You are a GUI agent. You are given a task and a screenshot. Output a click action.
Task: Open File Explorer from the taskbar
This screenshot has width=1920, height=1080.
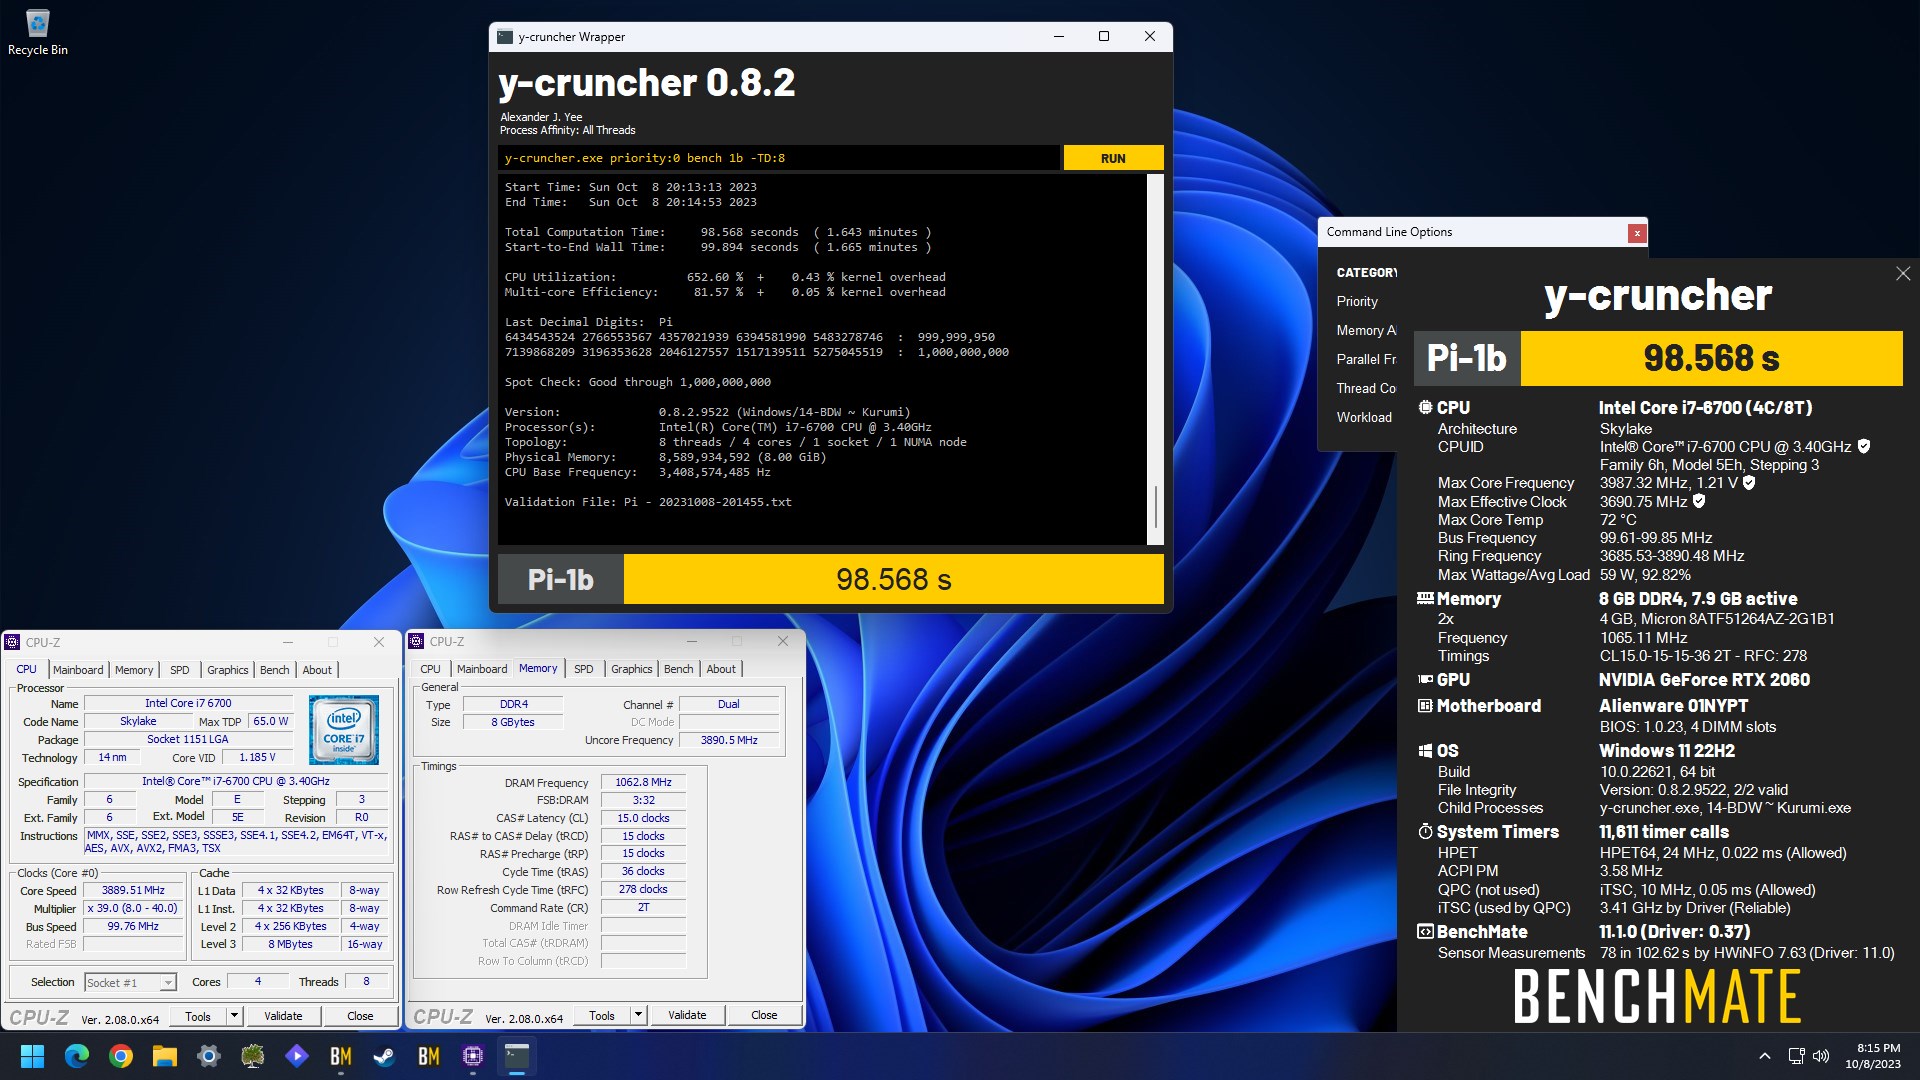pos(164,1056)
